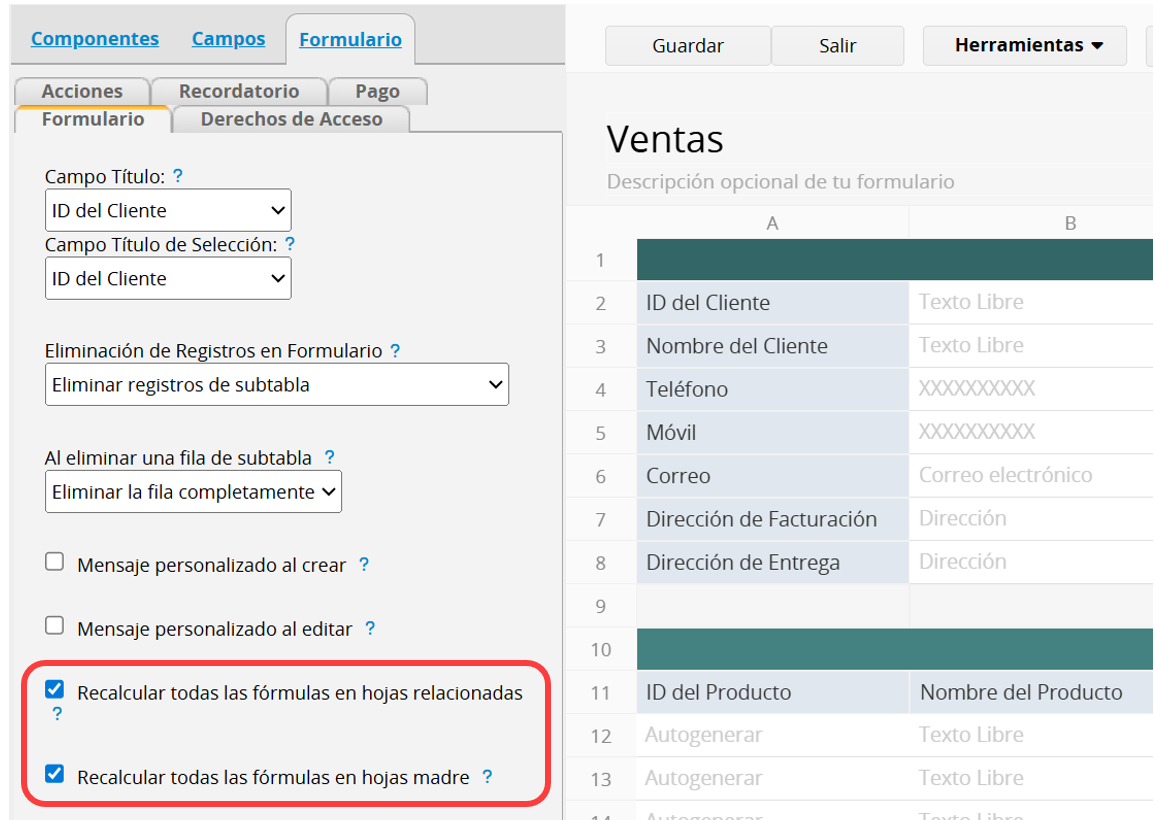Click help icon for recalcular fórmulas en hojas madre

[x=487, y=776]
